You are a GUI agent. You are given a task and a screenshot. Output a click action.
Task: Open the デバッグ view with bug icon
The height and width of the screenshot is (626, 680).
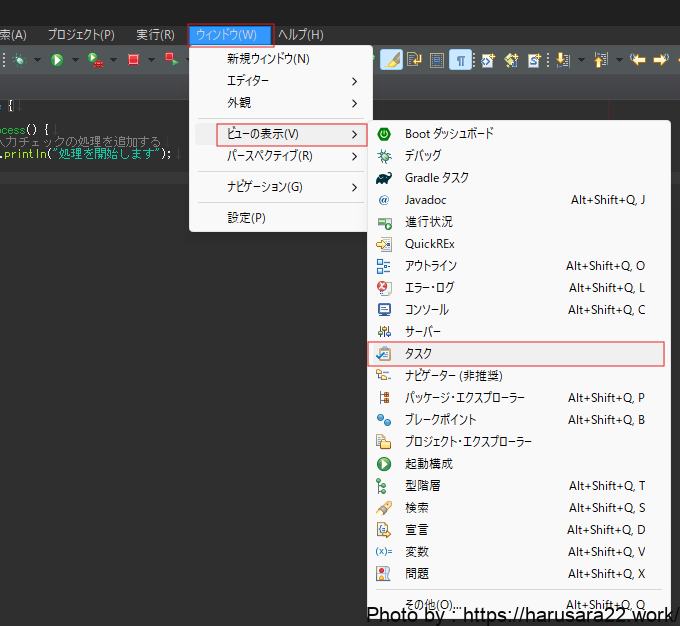tap(423, 156)
